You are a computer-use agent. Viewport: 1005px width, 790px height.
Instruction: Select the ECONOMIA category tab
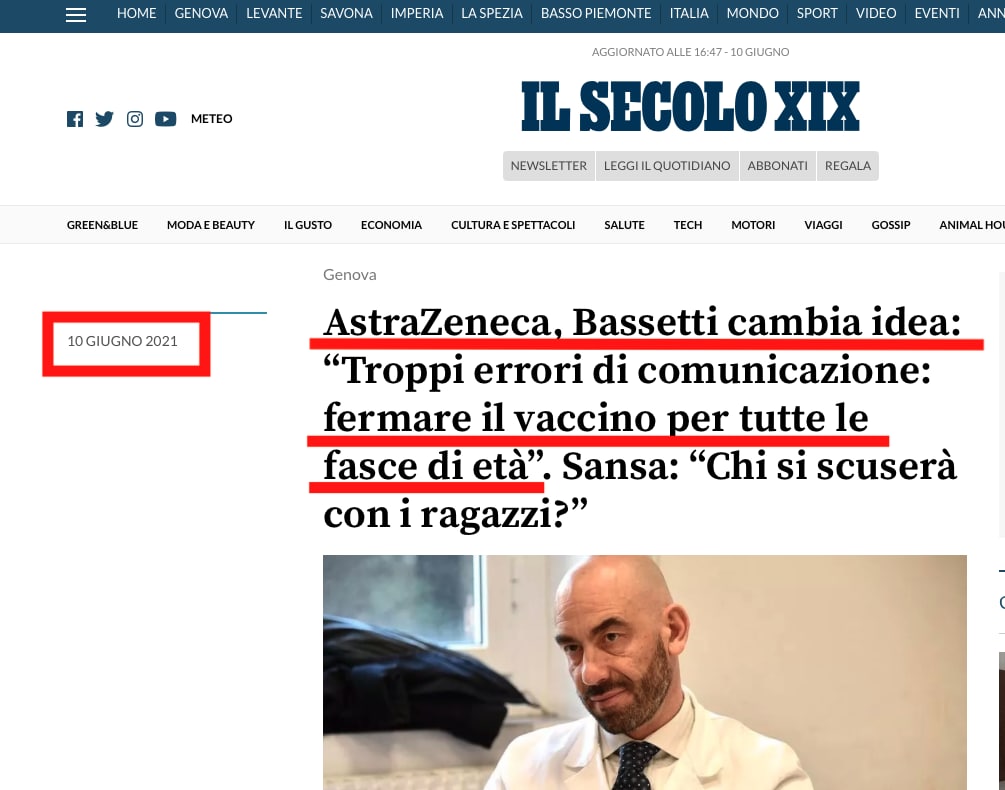pyautogui.click(x=391, y=225)
